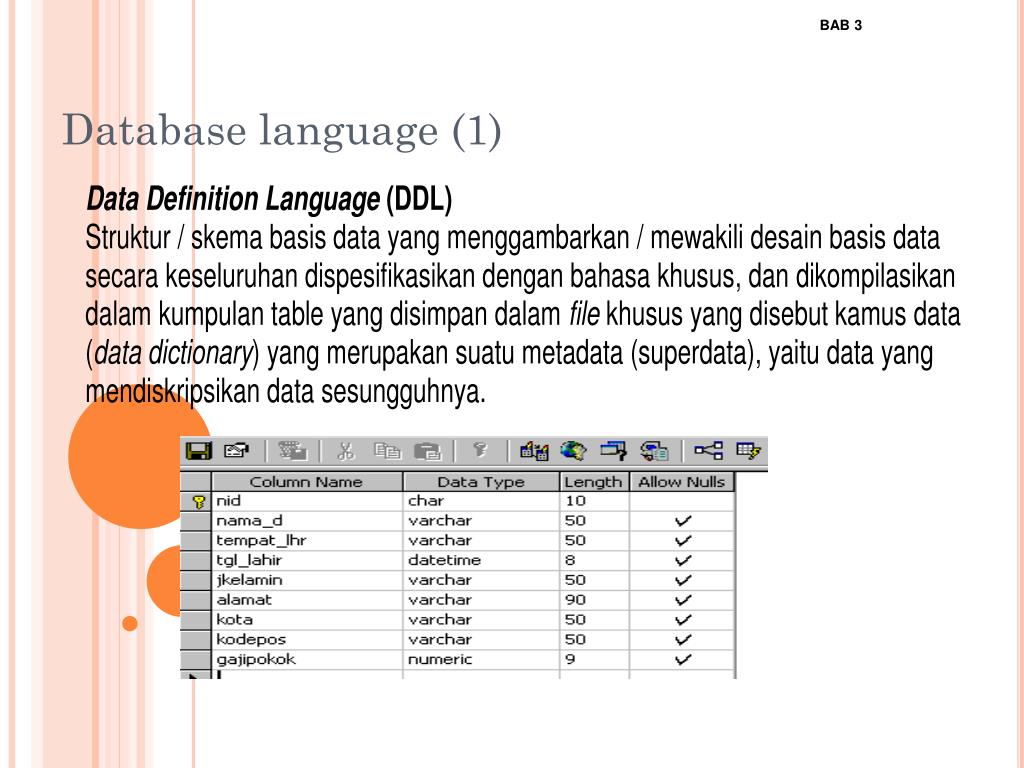Click the globe icon in toolbar
Screen dimensions: 1024x768
[x=573, y=451]
